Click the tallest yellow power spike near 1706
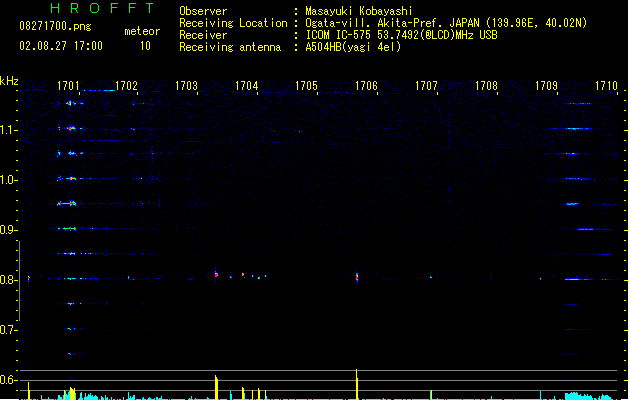629x400 pixels. pyautogui.click(x=357, y=384)
